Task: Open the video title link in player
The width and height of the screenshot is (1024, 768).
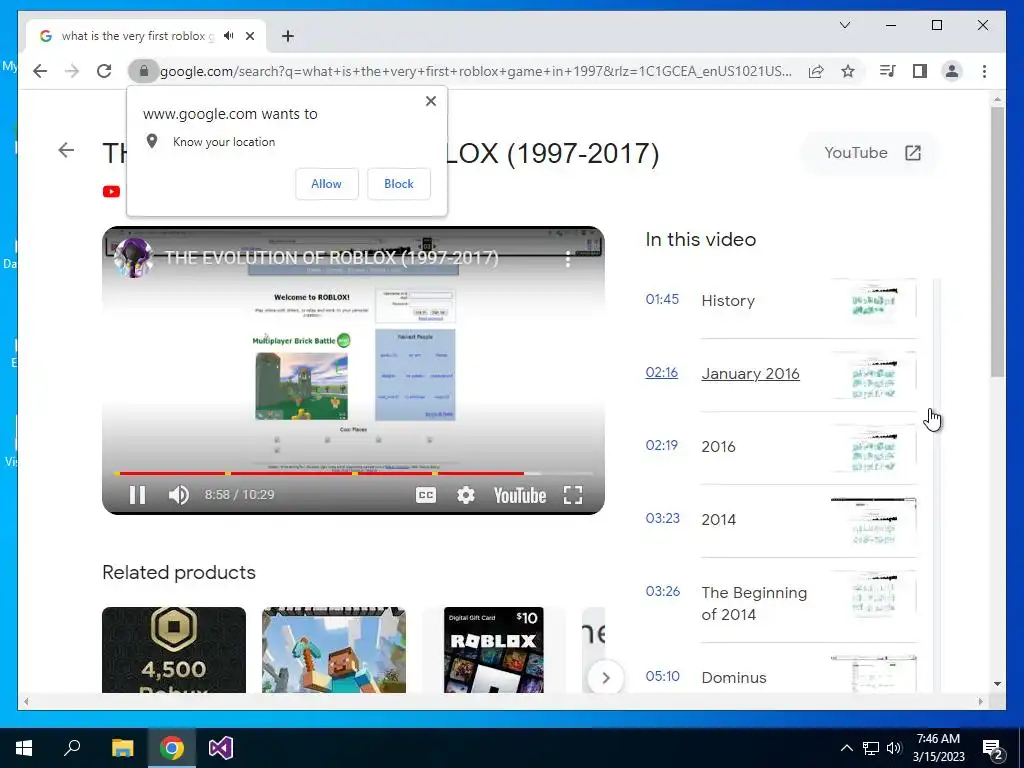Action: pyautogui.click(x=331, y=258)
